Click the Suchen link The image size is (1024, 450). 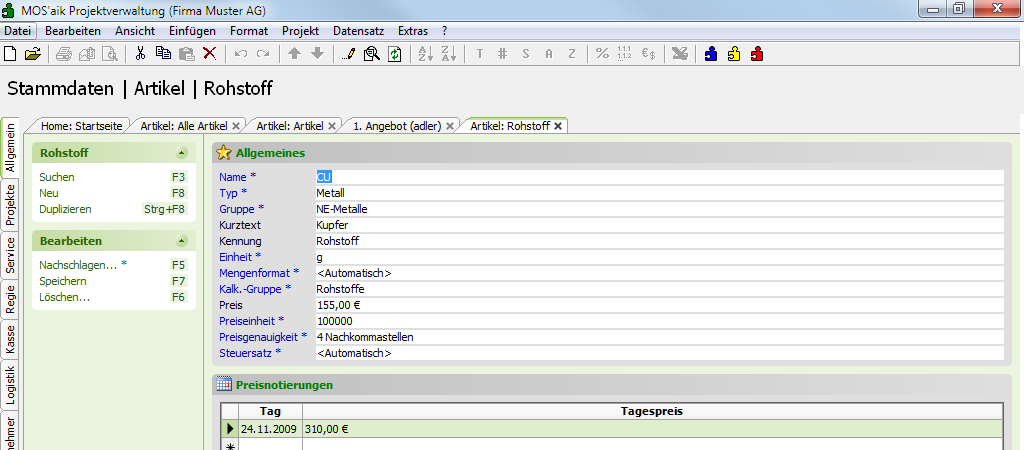57,177
